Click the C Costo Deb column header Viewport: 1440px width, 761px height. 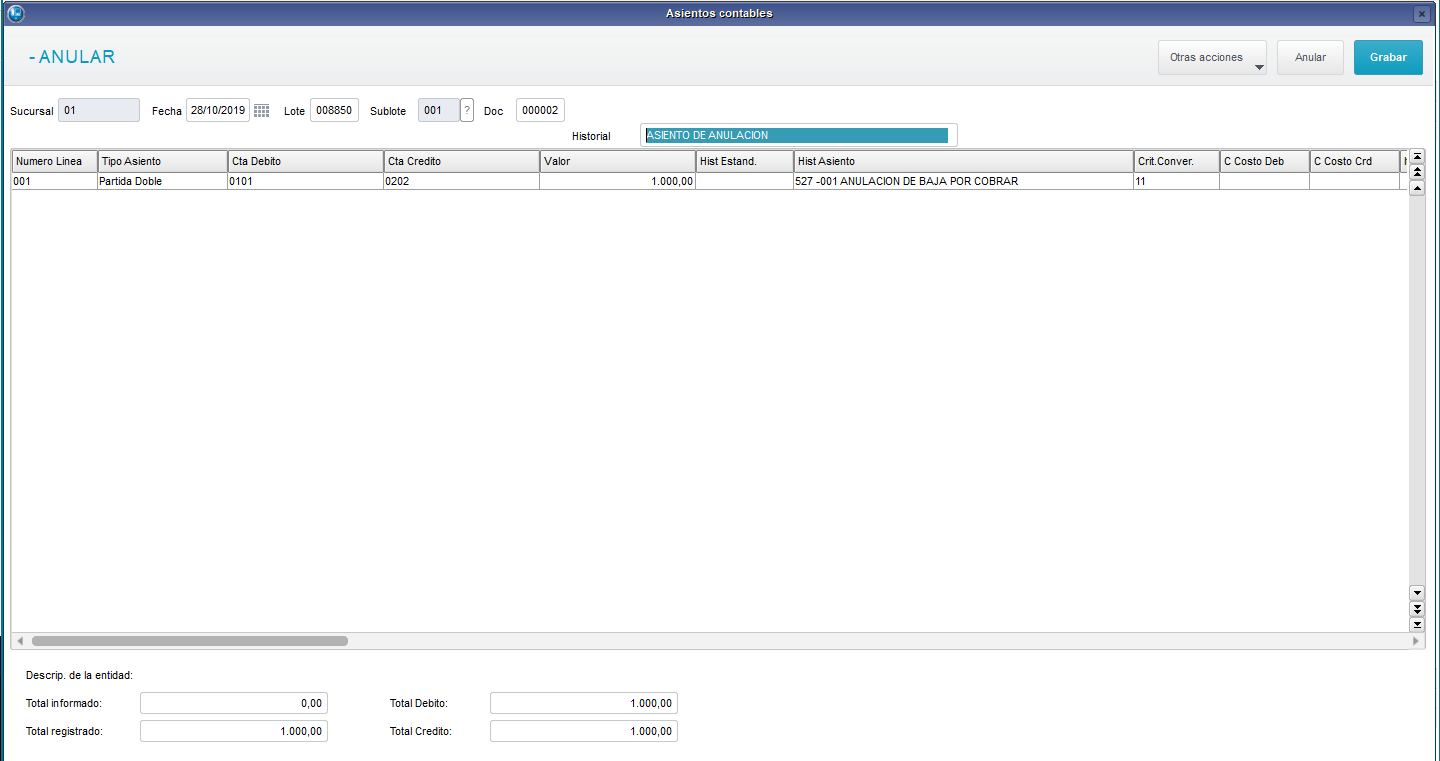click(1265, 161)
